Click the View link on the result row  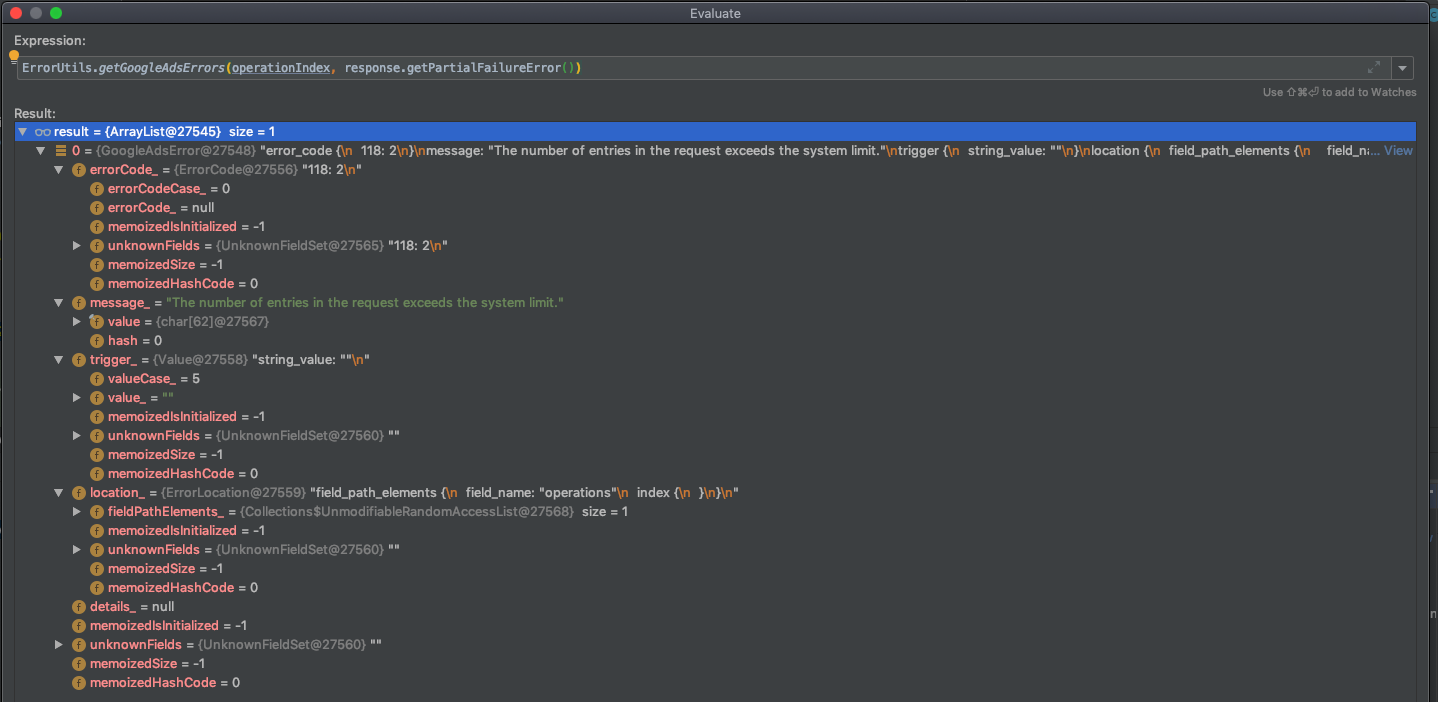(x=1398, y=150)
